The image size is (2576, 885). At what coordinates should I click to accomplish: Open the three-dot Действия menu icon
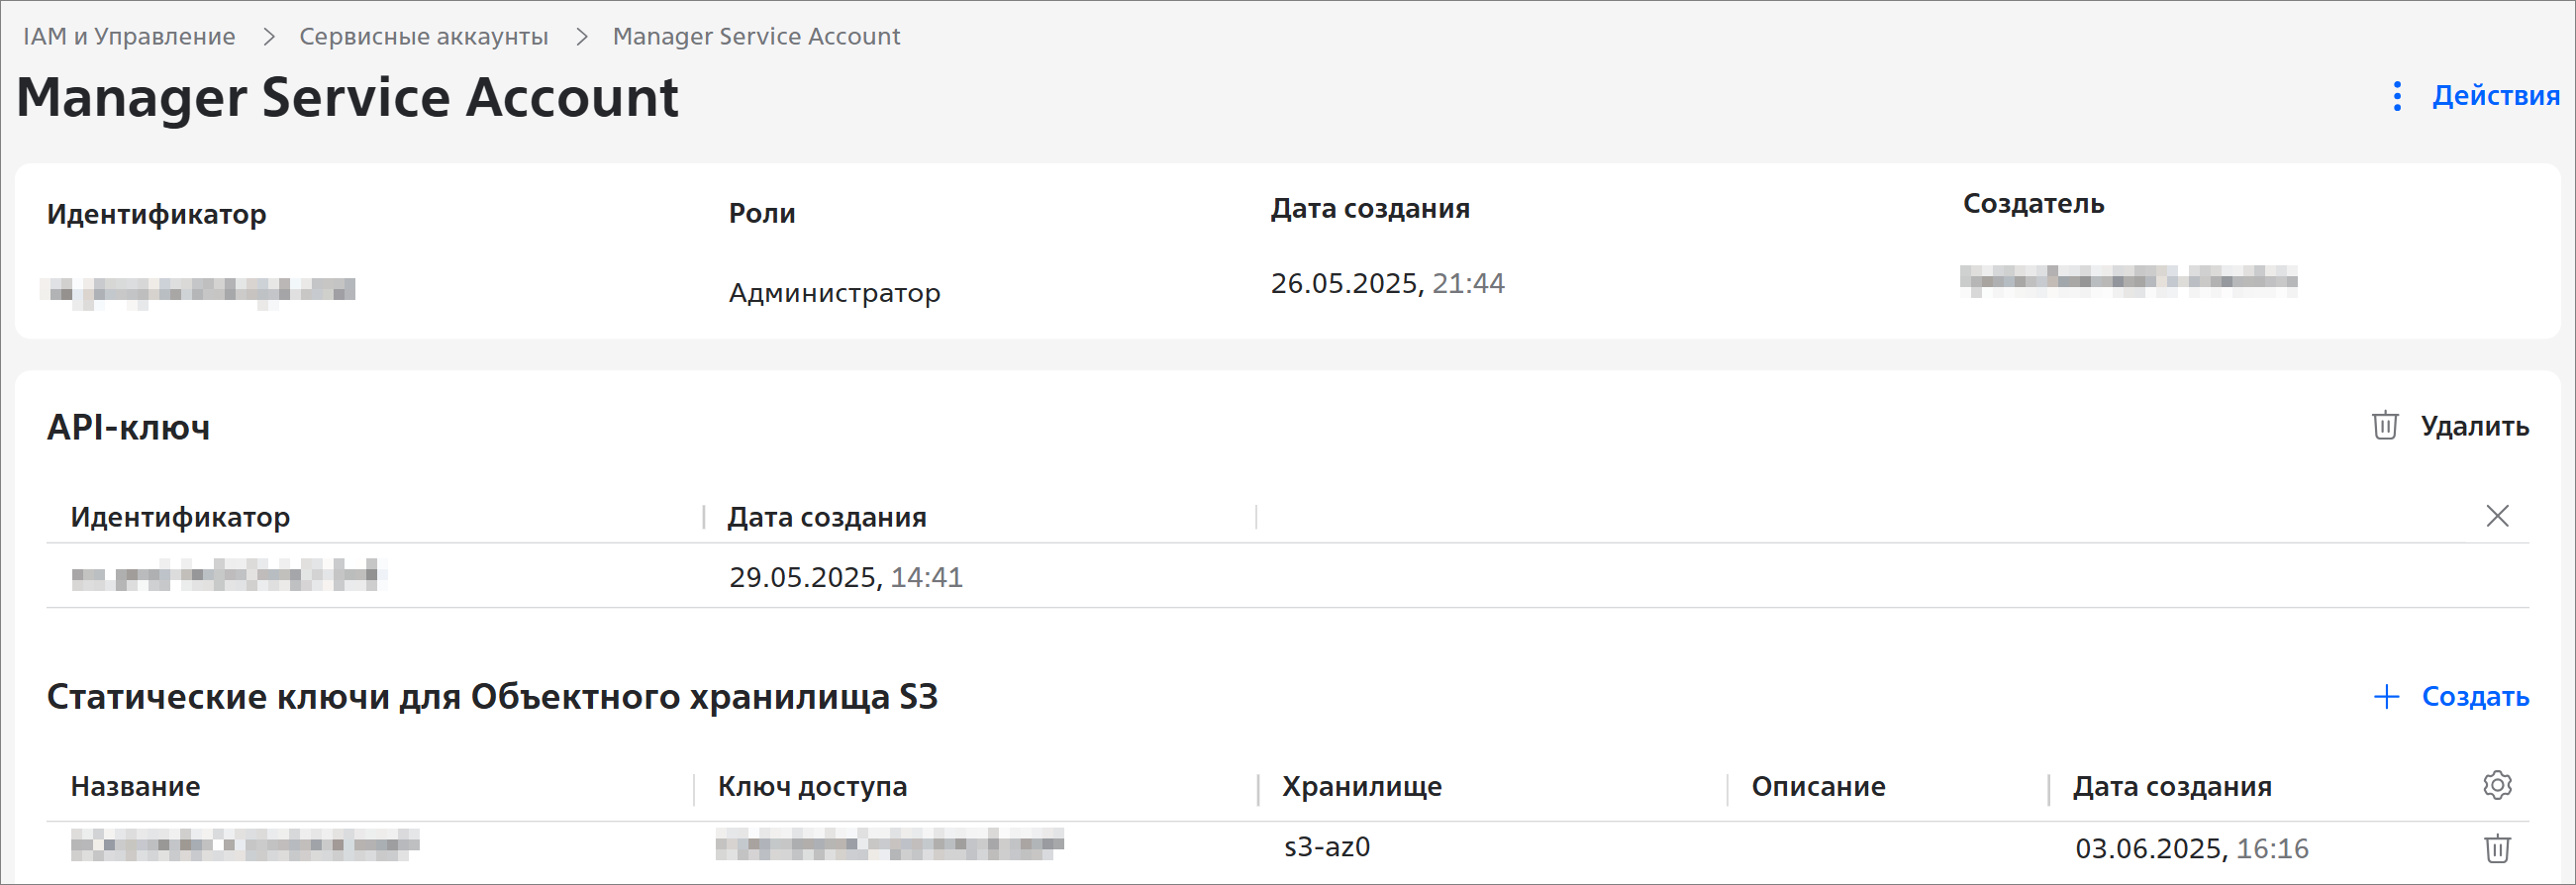pyautogui.click(x=2397, y=96)
